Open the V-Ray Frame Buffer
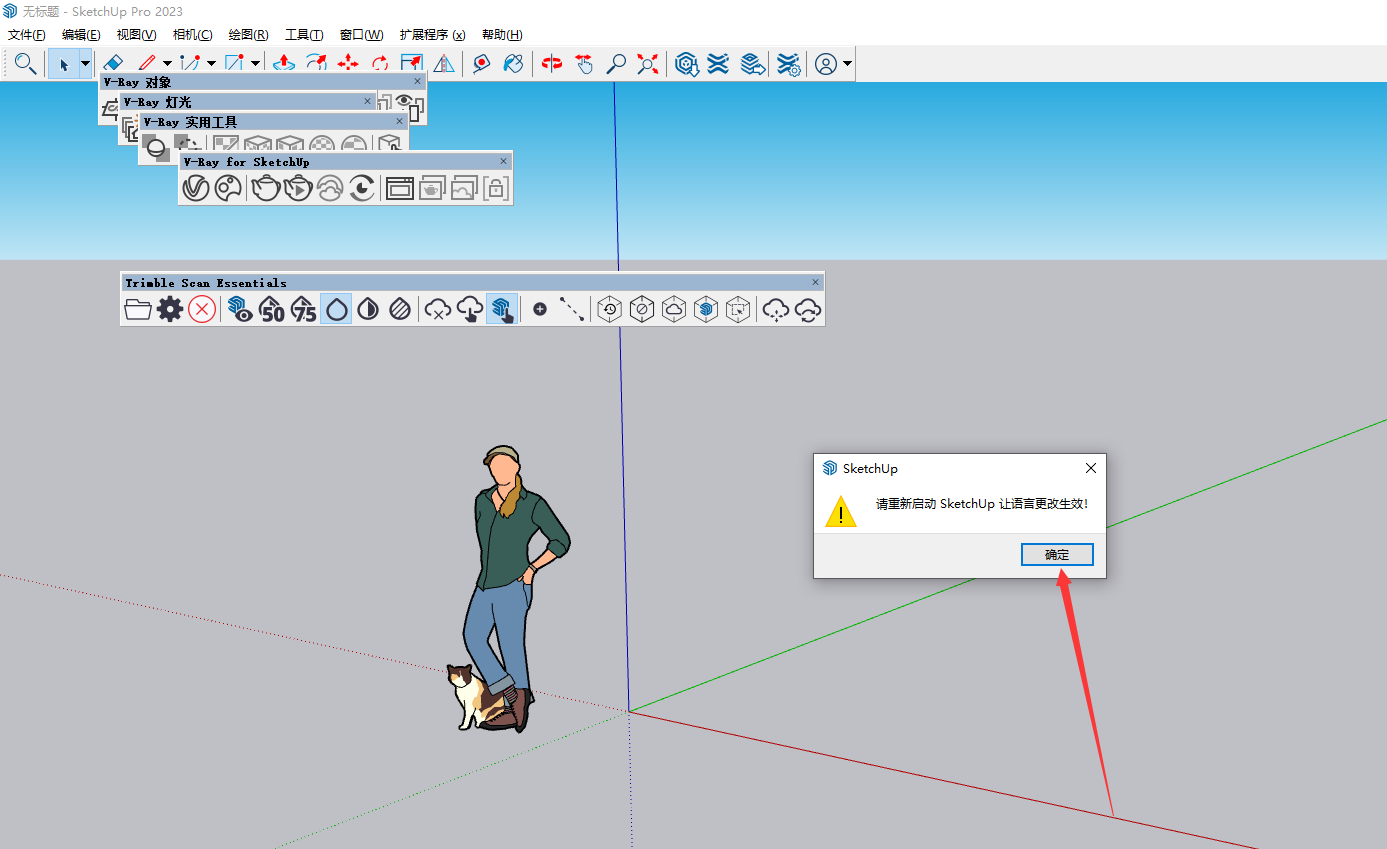The width and height of the screenshot is (1387, 849). pyautogui.click(x=399, y=188)
